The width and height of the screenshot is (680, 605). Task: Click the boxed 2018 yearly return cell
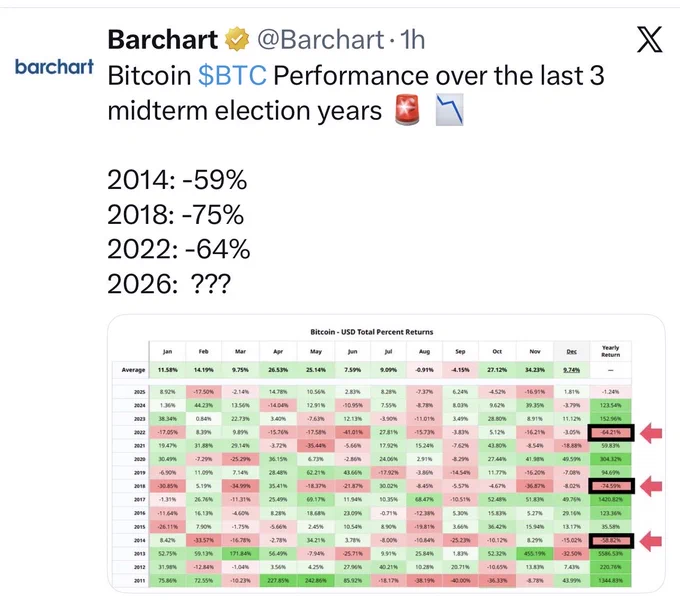click(x=611, y=486)
